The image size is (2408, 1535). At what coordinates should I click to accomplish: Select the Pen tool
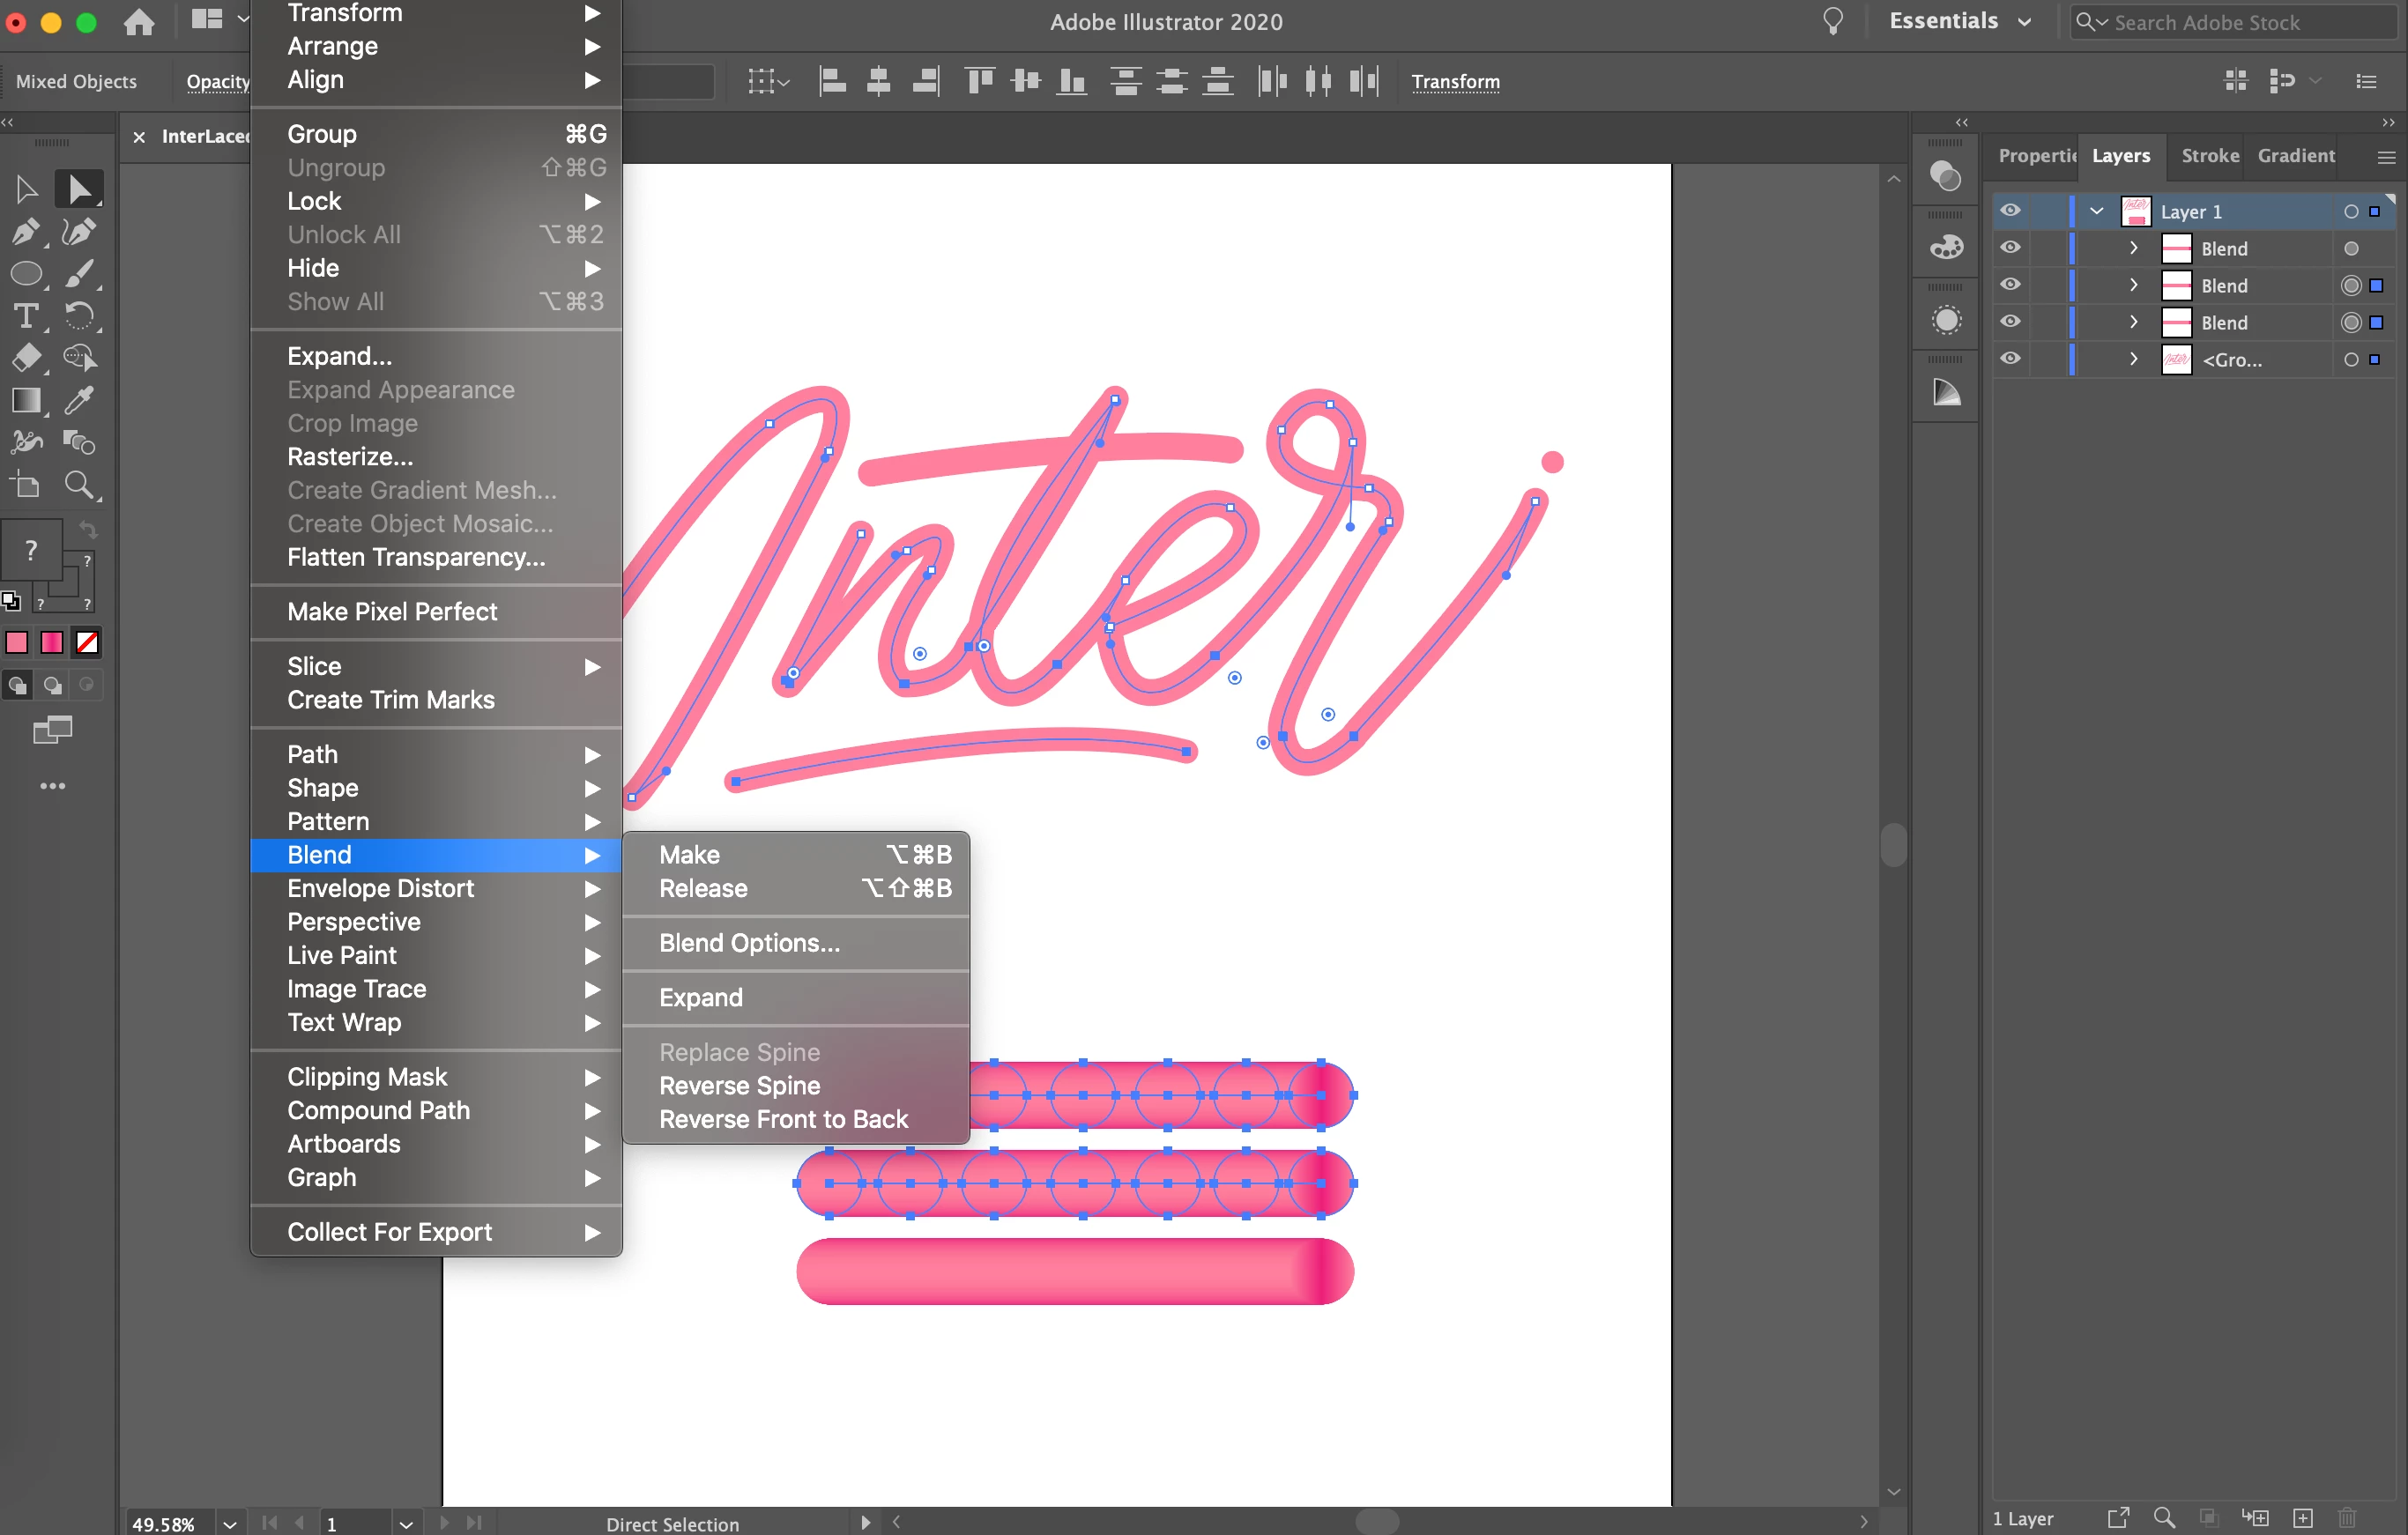(26, 232)
